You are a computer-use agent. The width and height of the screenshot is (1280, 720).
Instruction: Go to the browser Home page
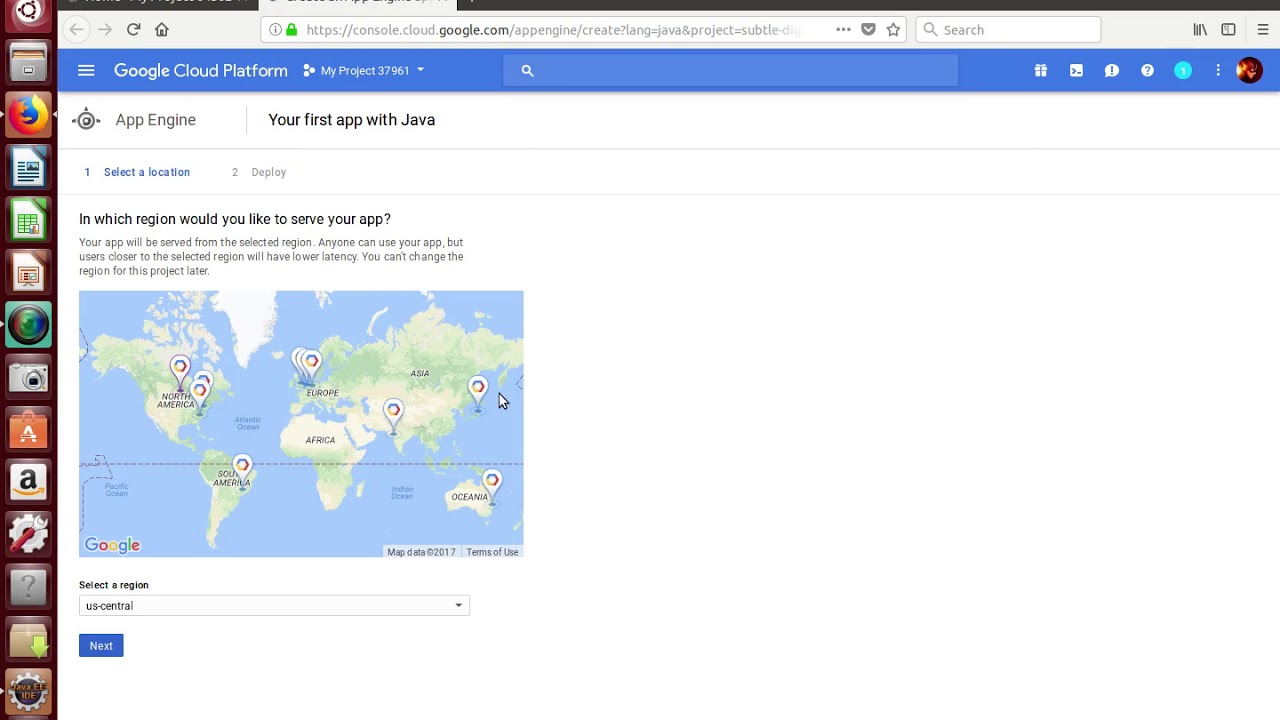162,30
